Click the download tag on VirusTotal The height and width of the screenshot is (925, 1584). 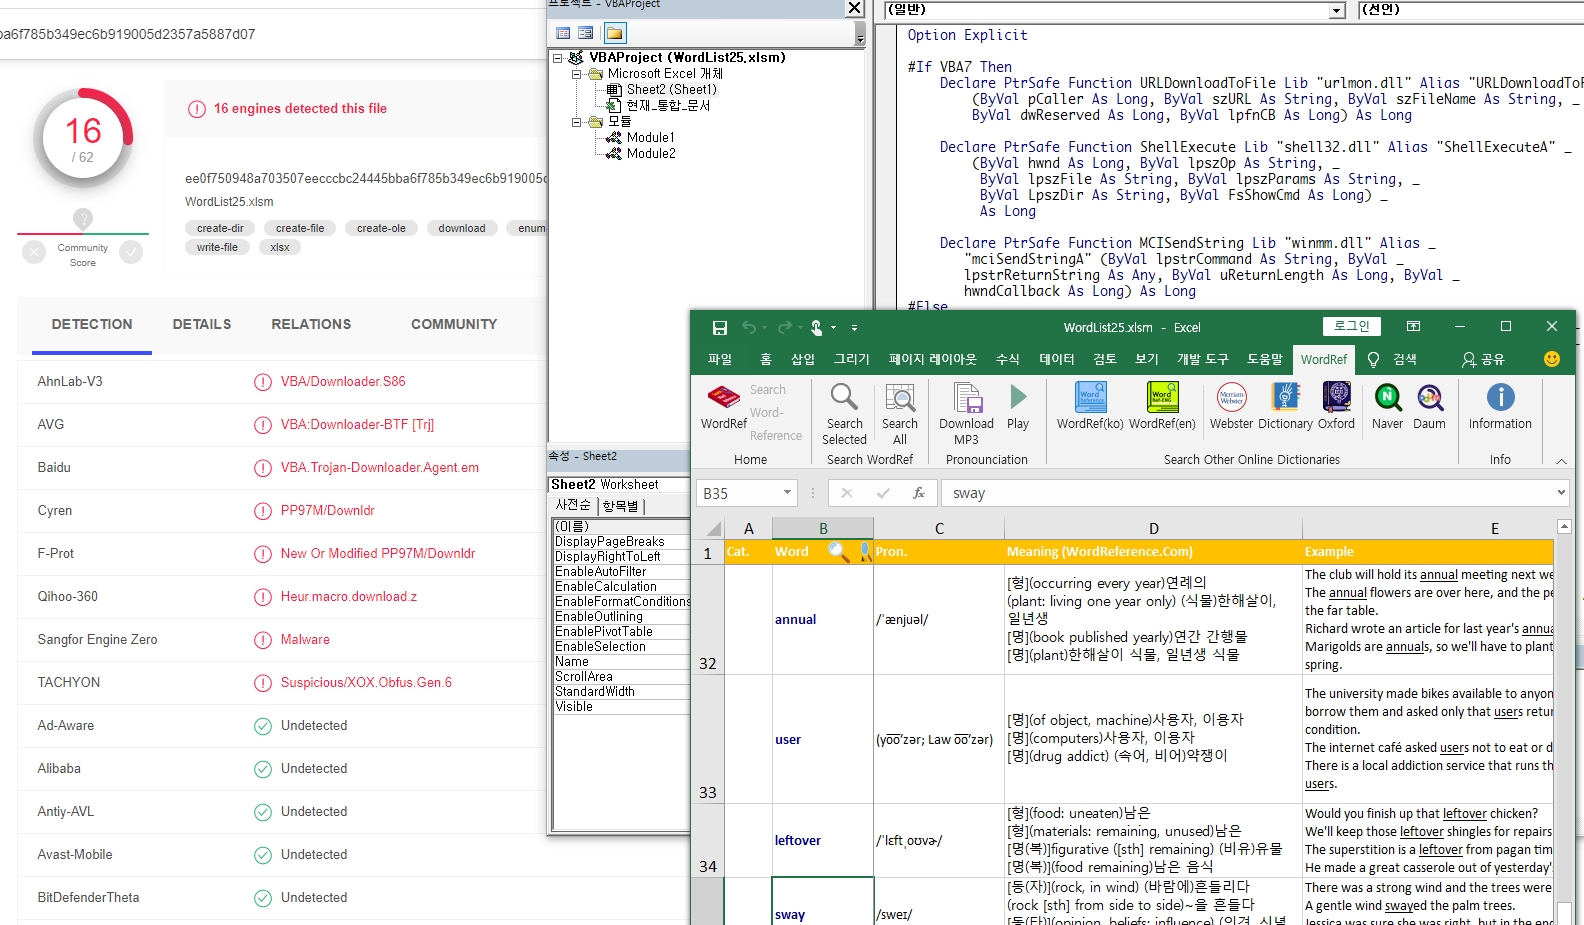click(x=462, y=228)
